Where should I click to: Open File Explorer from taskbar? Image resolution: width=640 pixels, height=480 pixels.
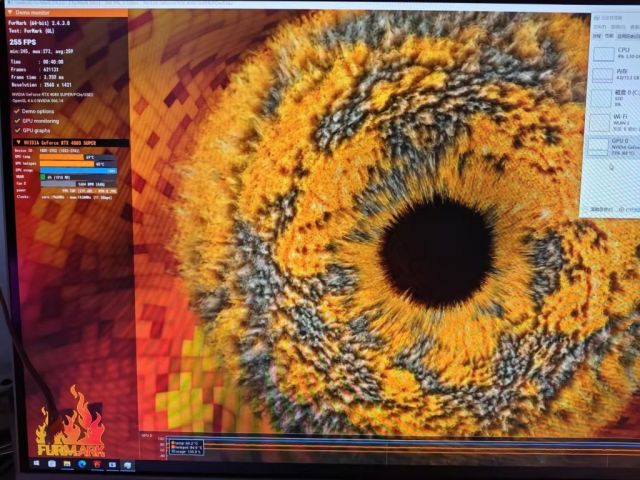pos(67,464)
